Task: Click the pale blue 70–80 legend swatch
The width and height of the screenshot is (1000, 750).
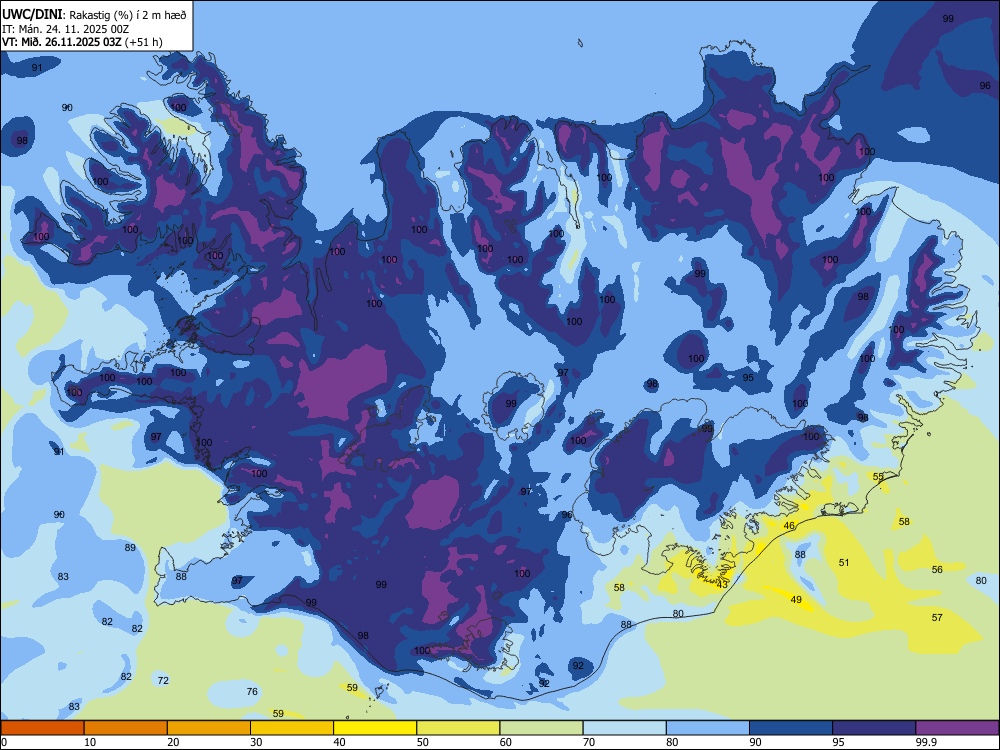Action: click(x=625, y=728)
